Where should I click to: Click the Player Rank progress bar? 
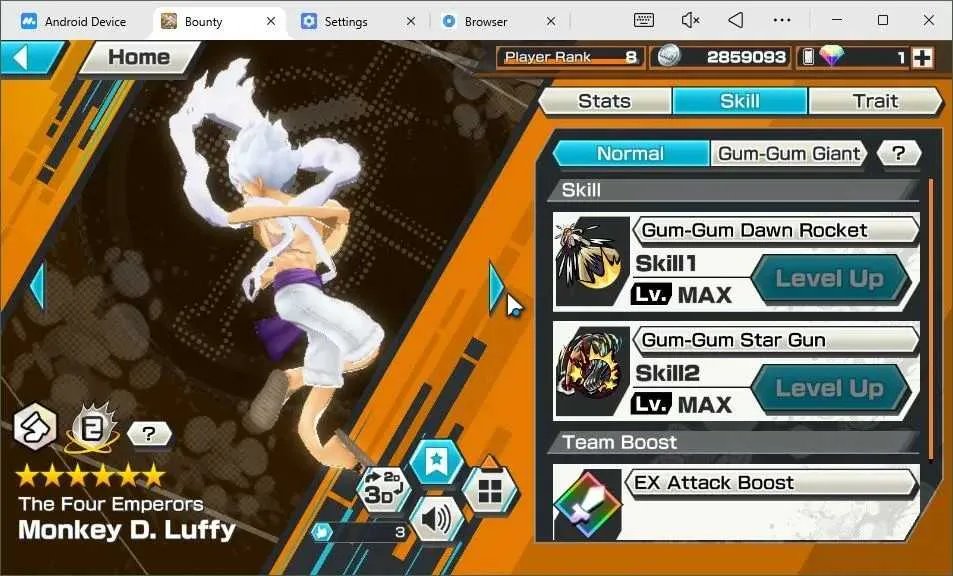[x=570, y=57]
